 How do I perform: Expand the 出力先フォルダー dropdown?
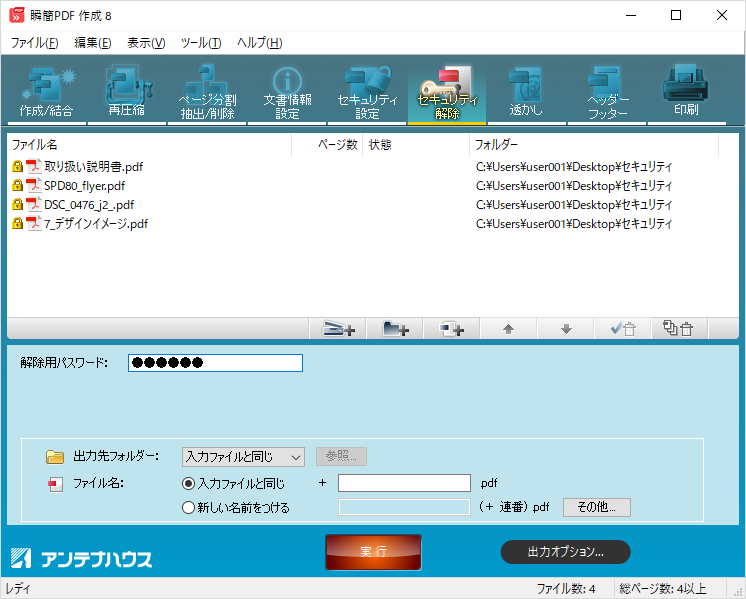243,457
